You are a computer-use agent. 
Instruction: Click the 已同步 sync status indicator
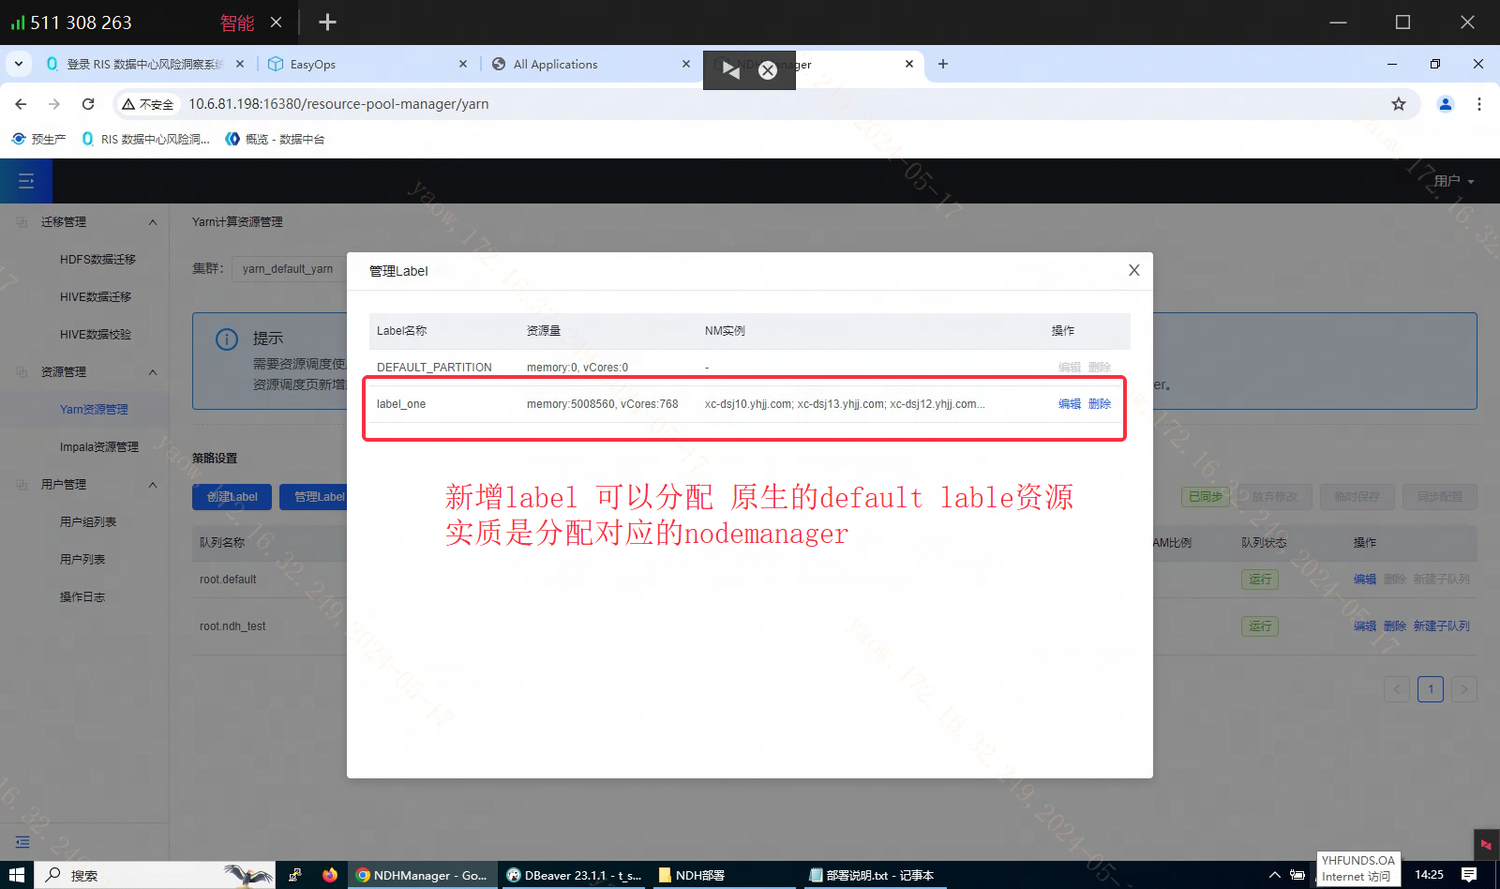tap(1204, 496)
